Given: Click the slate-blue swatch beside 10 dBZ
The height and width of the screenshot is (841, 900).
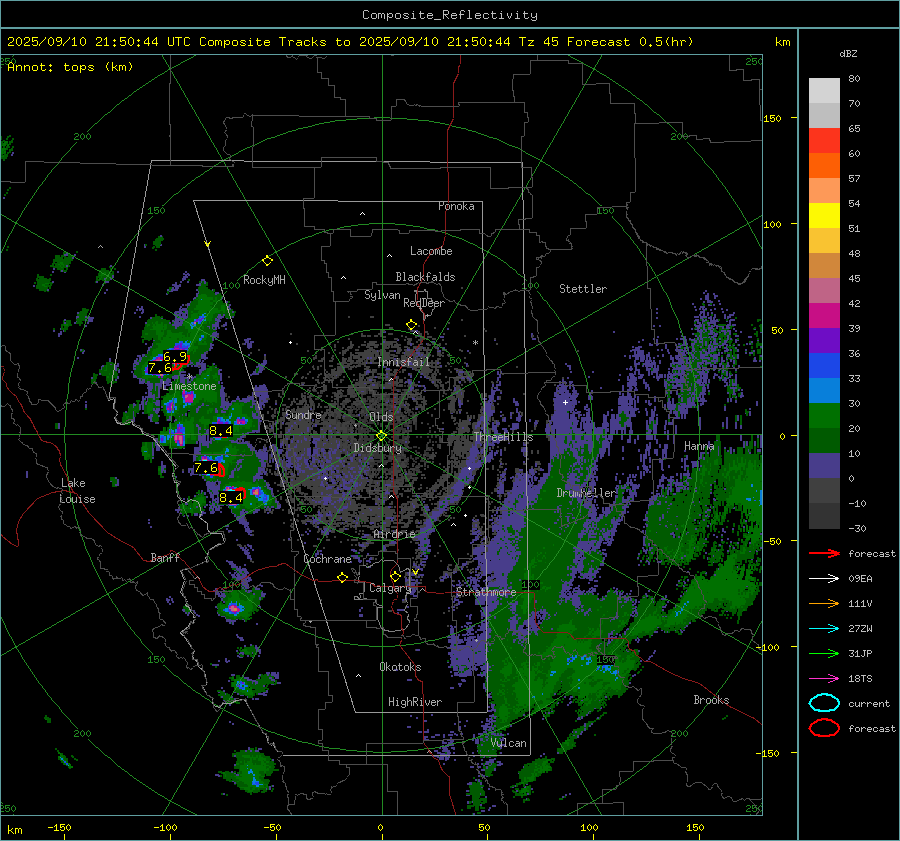Looking at the screenshot, I should click(x=824, y=466).
